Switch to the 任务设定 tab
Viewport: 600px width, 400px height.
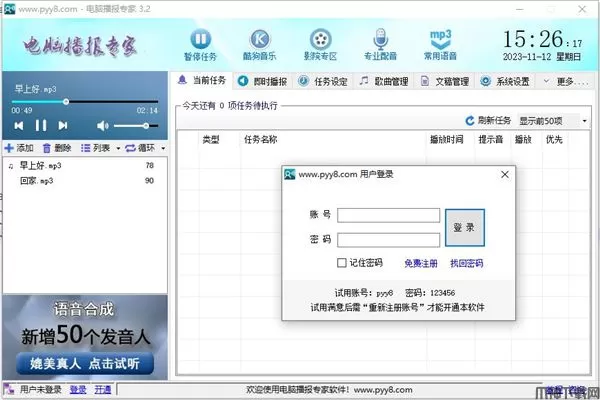323,82
